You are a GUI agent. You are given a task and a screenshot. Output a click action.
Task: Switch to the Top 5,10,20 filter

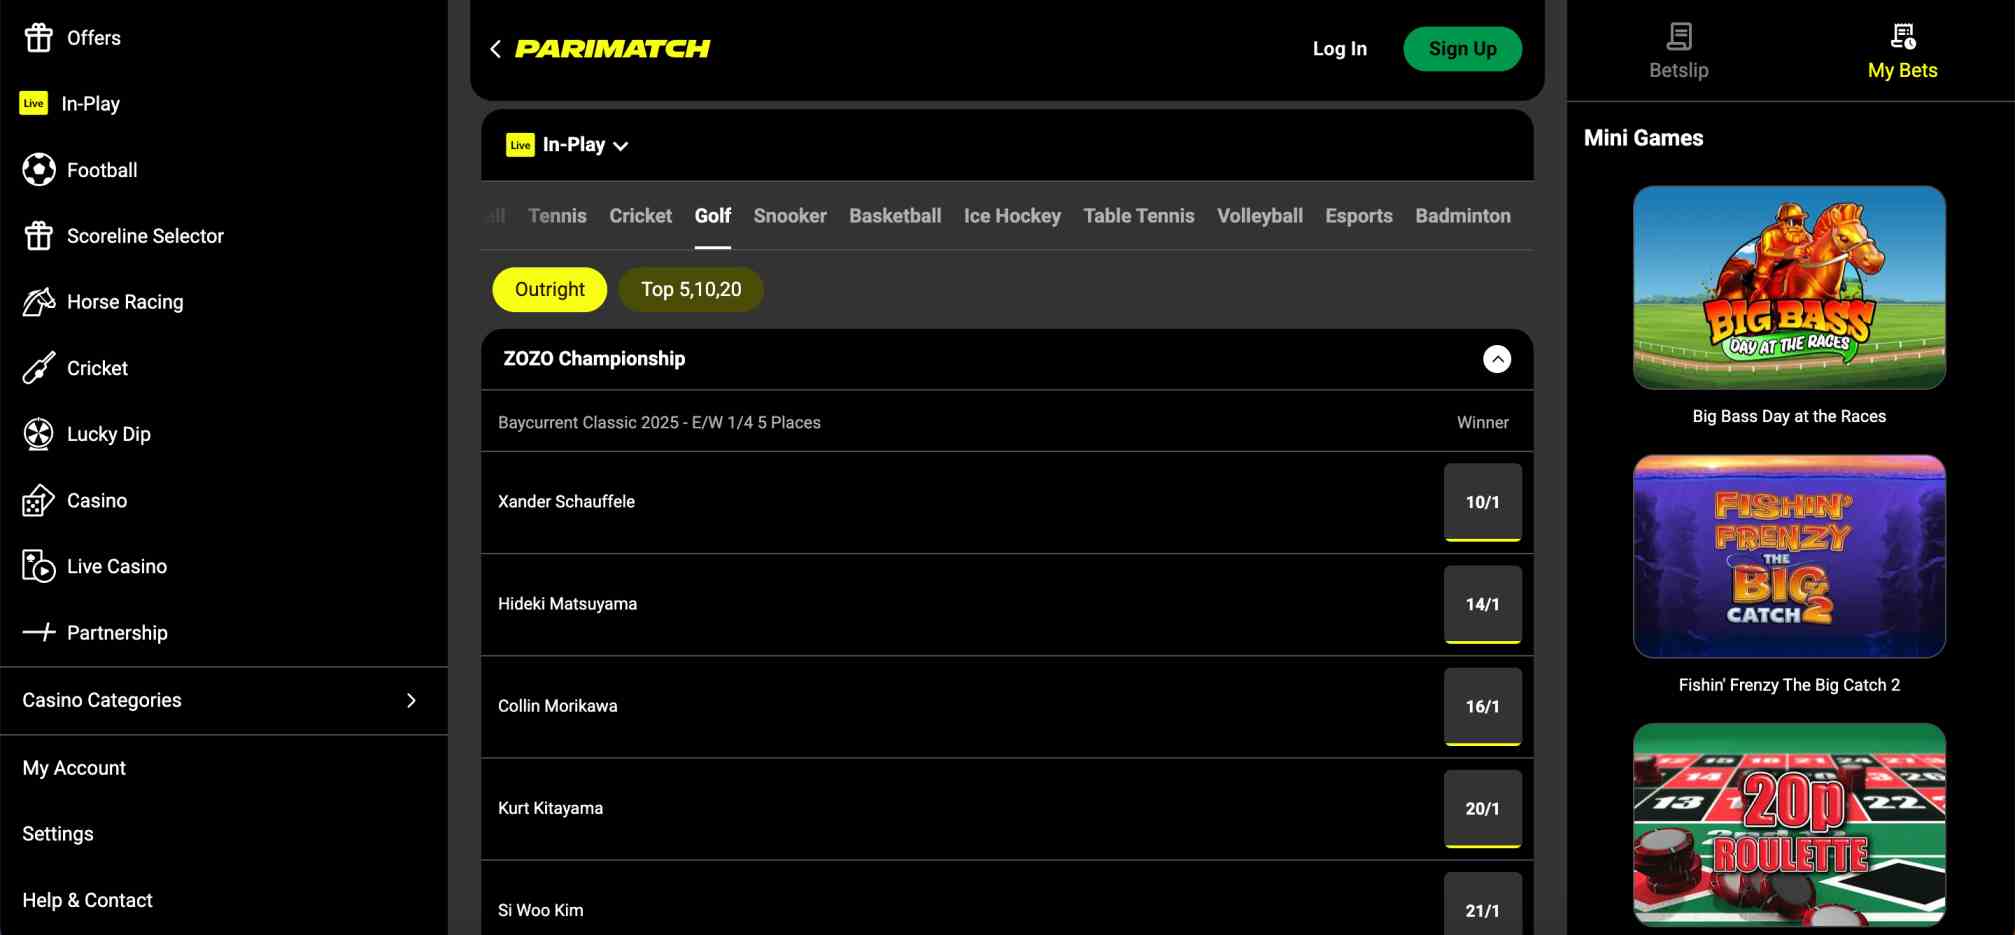(x=691, y=289)
